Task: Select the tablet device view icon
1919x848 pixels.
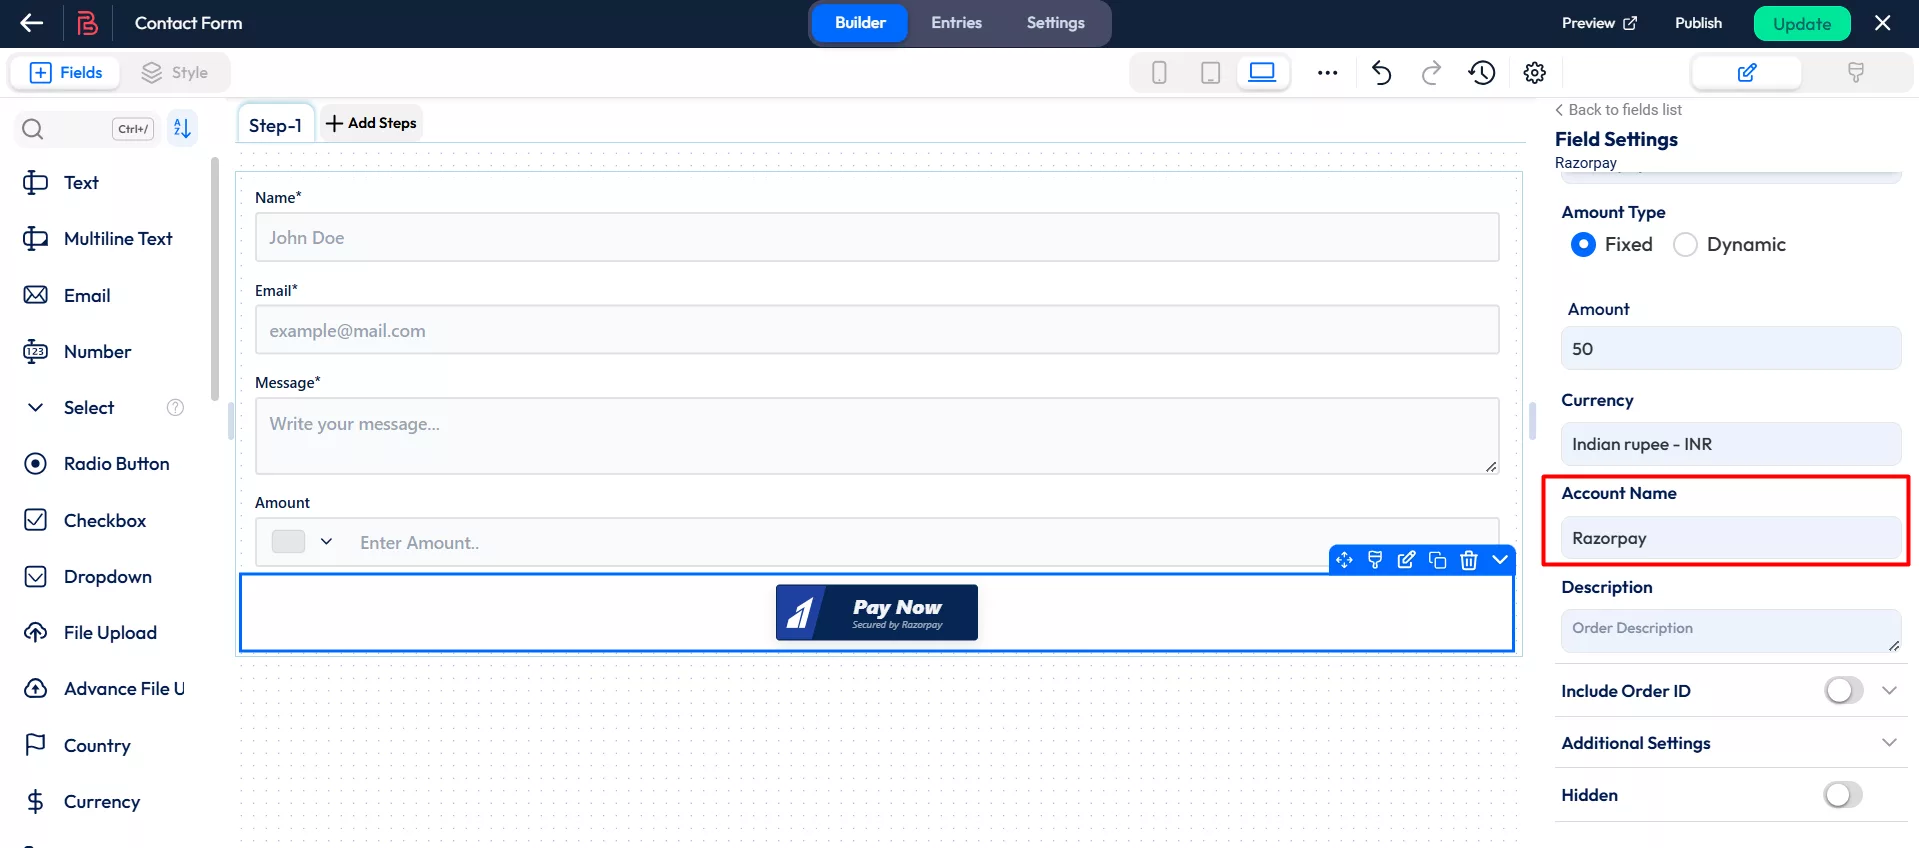Action: point(1210,73)
